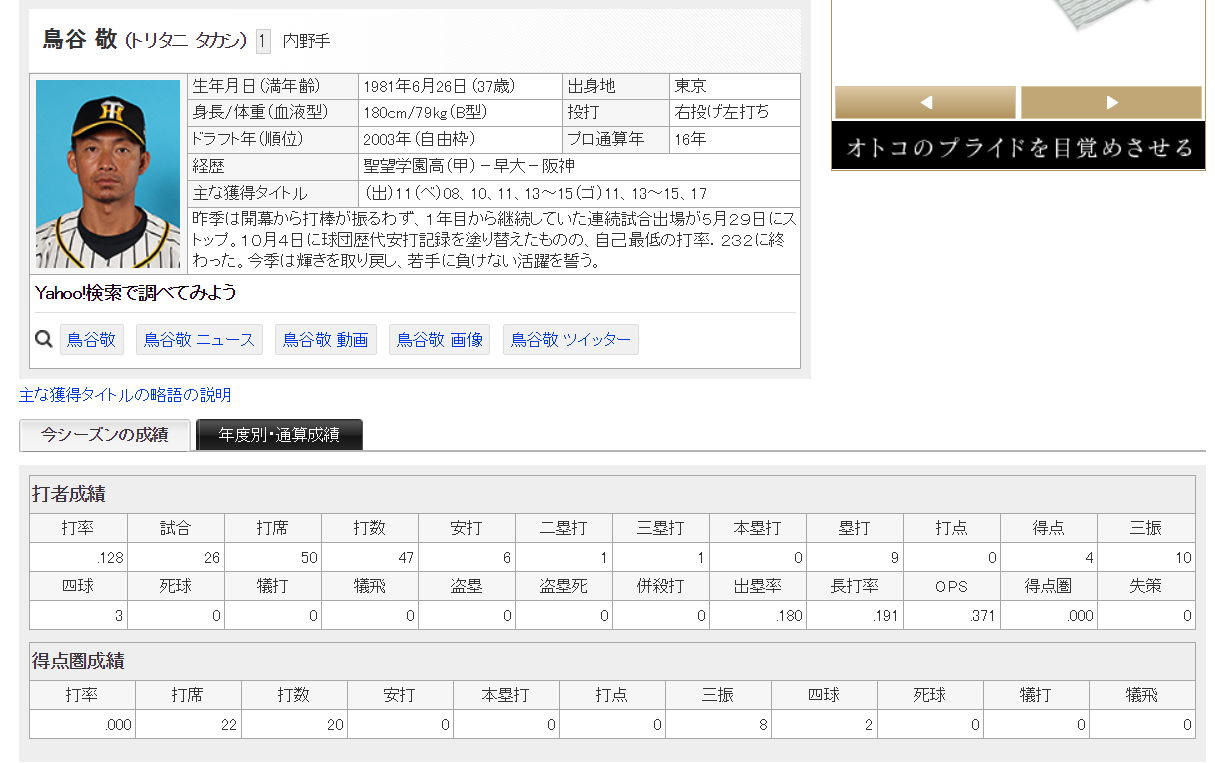Click the OPS value .371
Viewport: 1215px width, 763px height.
(951, 616)
